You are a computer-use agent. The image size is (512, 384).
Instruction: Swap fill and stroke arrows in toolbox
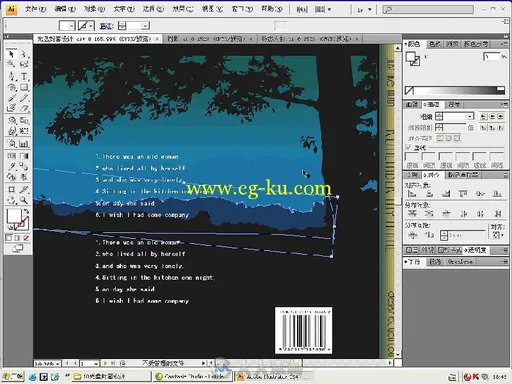(x=26, y=211)
